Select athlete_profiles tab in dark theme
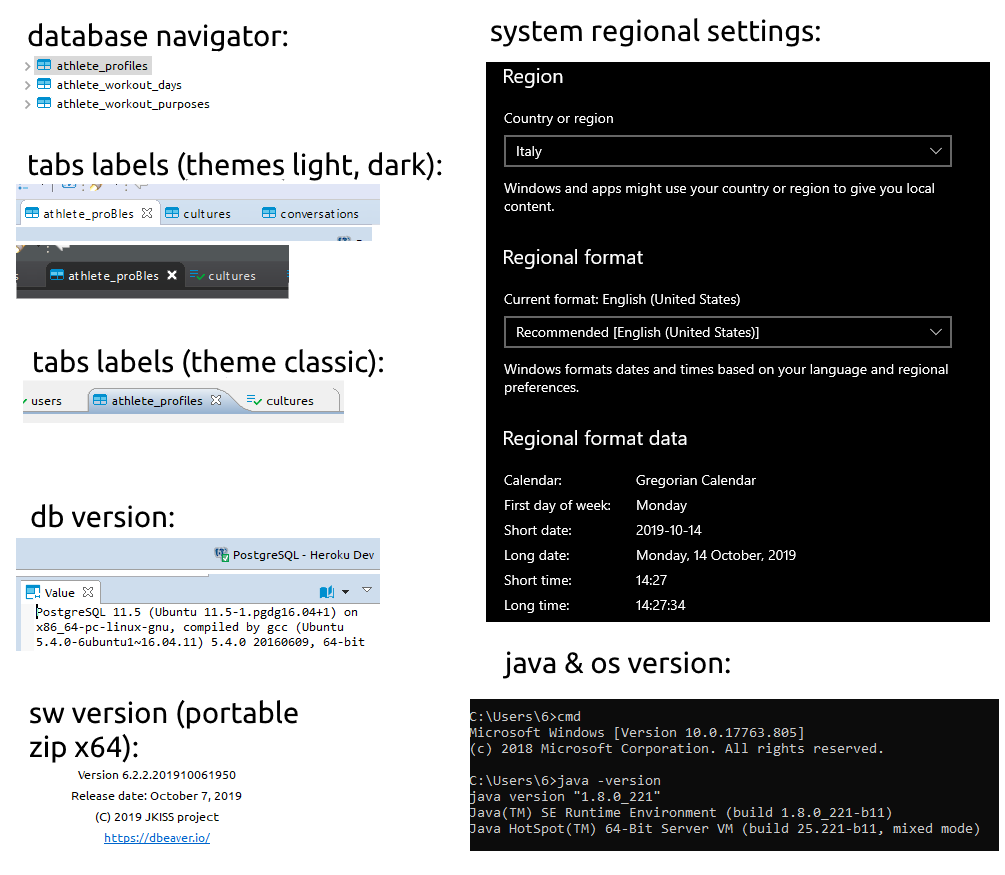The image size is (1005, 875). point(113,276)
